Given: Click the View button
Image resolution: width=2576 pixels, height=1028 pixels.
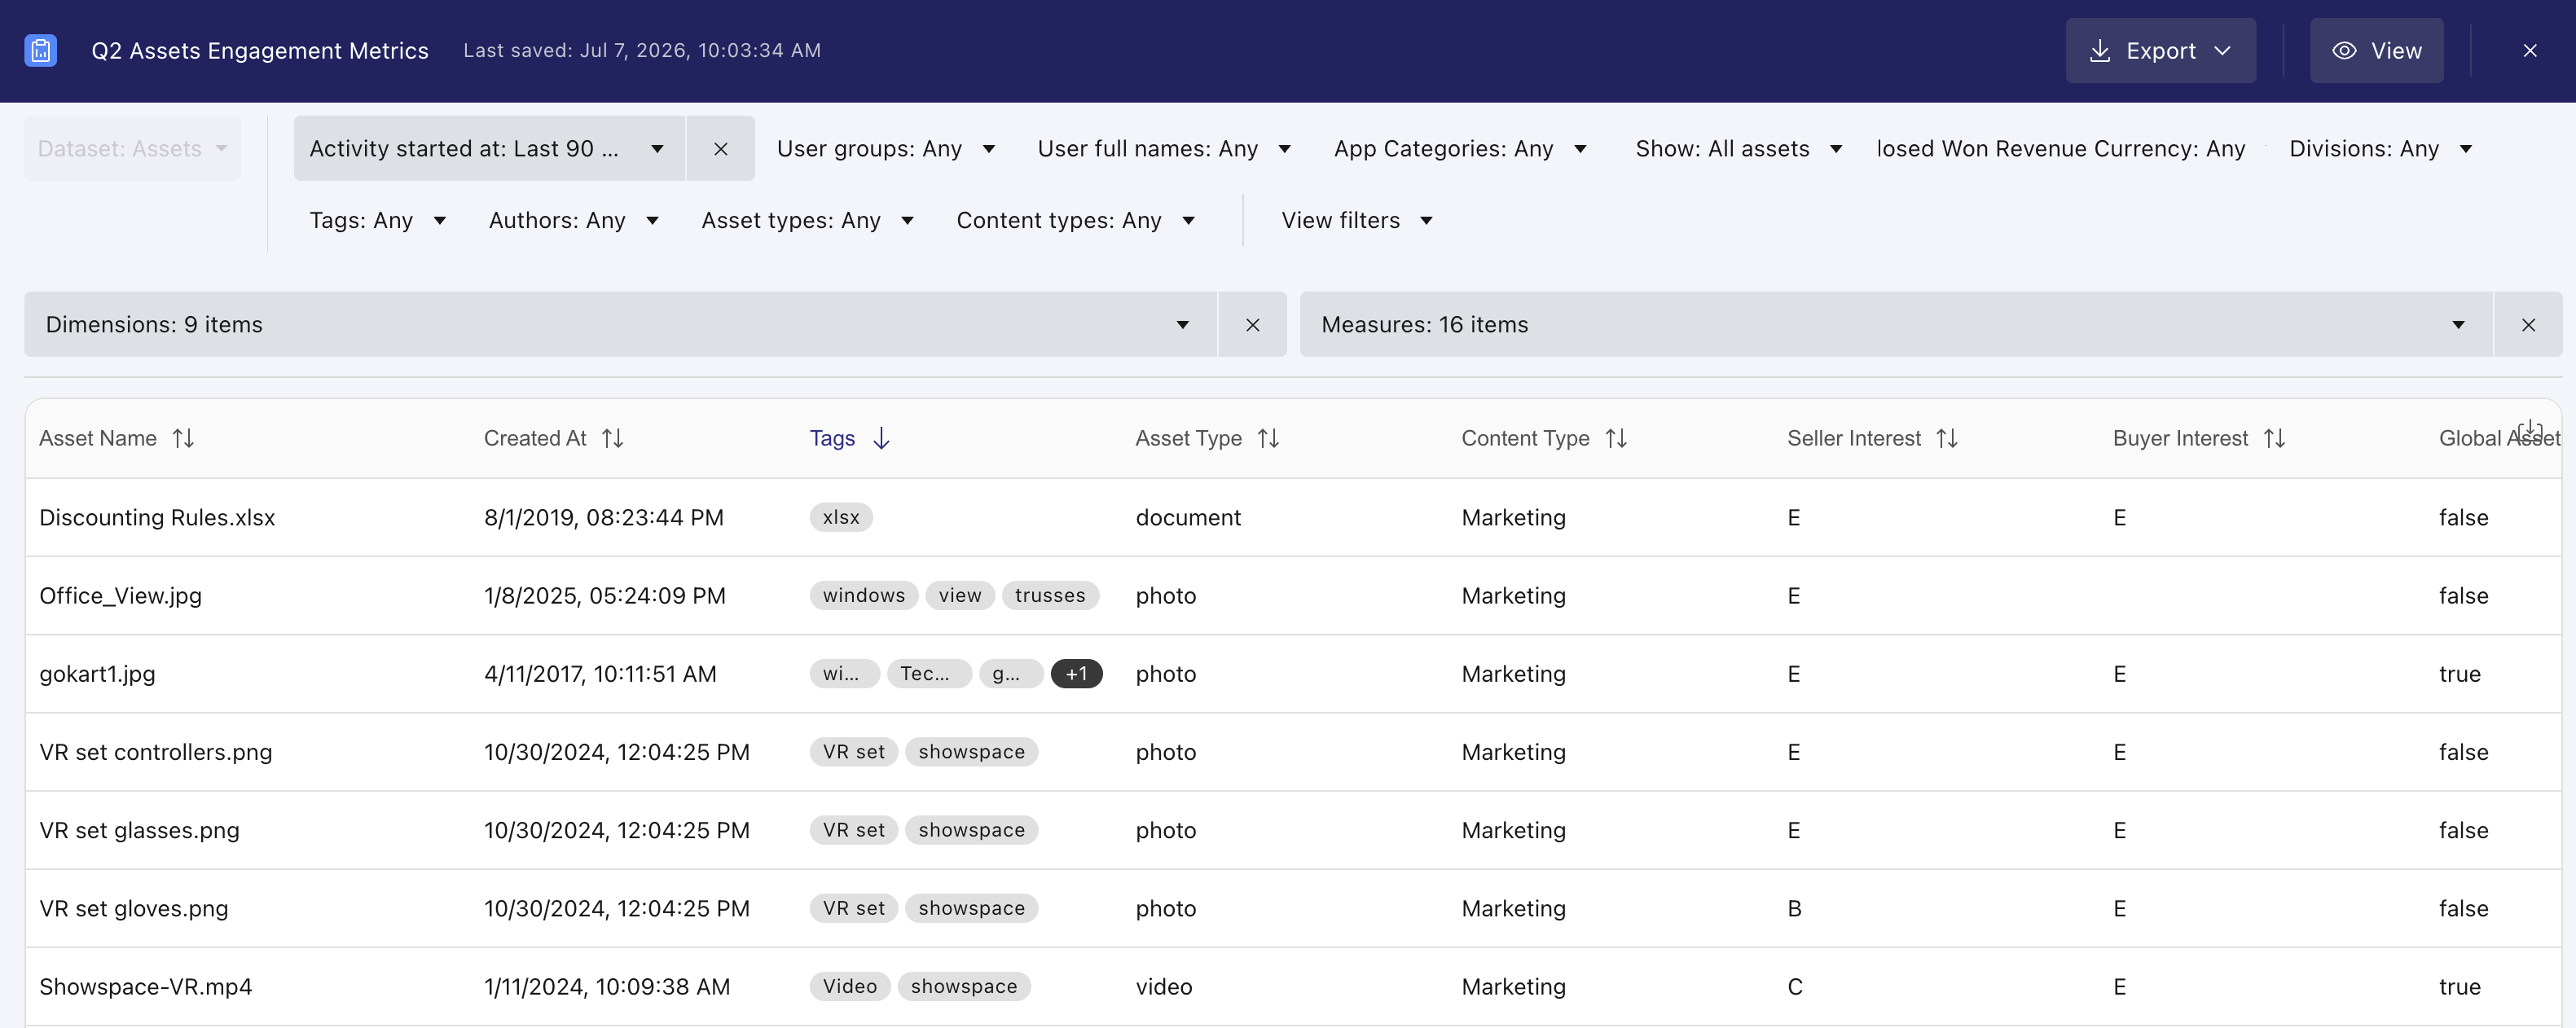Looking at the screenshot, I should tap(2376, 50).
